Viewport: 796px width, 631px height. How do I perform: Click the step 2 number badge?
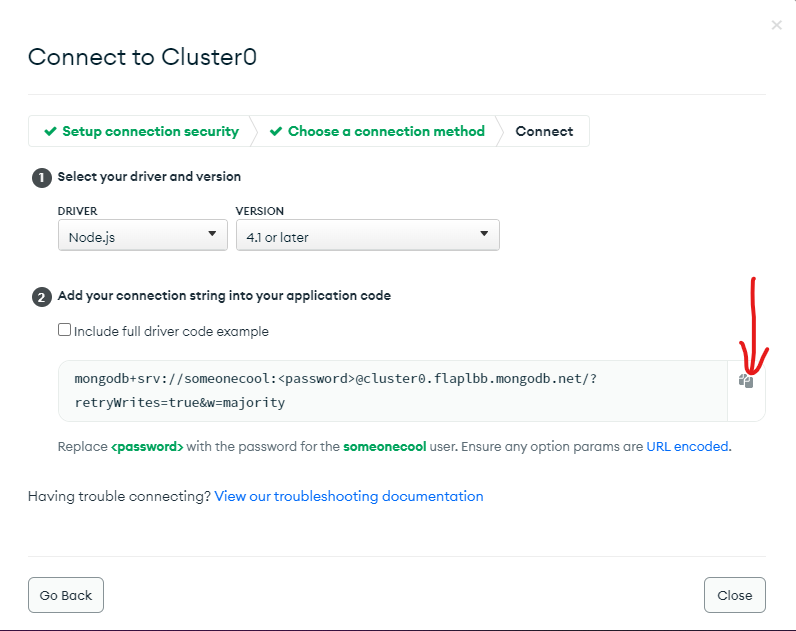[42, 296]
